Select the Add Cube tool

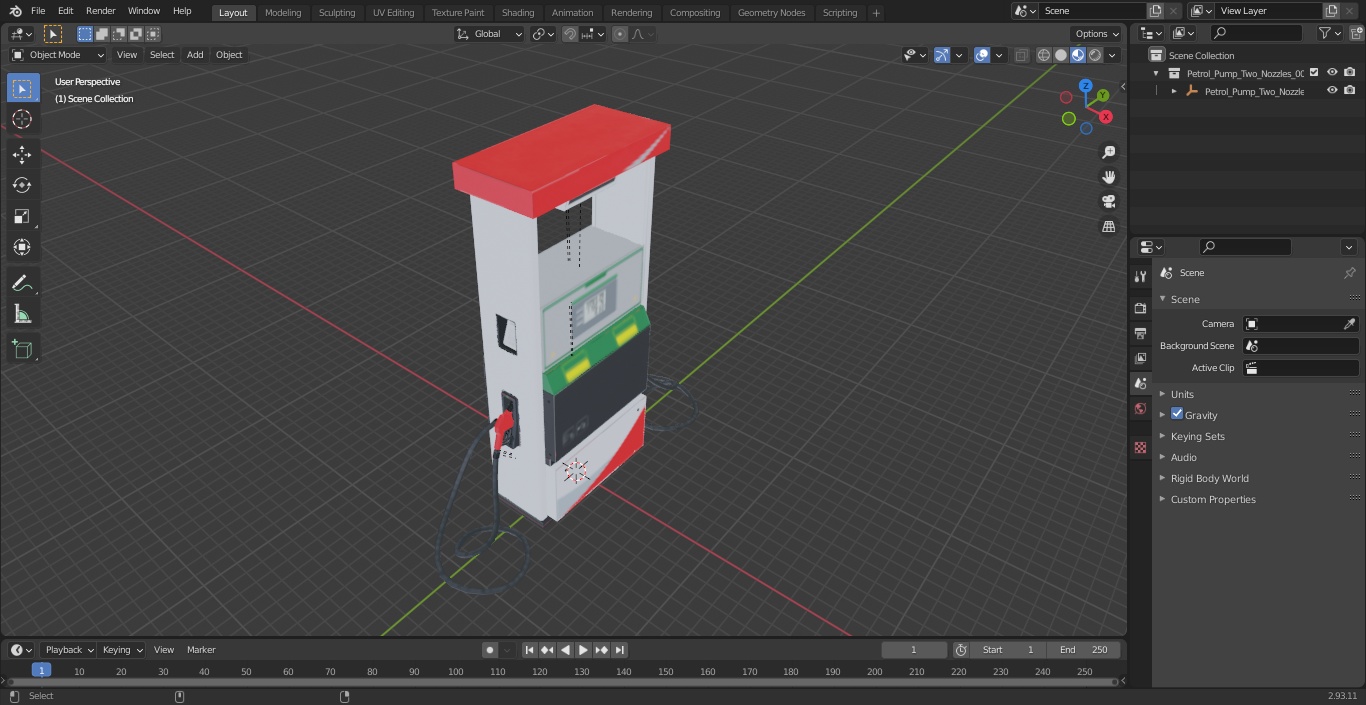(22, 349)
